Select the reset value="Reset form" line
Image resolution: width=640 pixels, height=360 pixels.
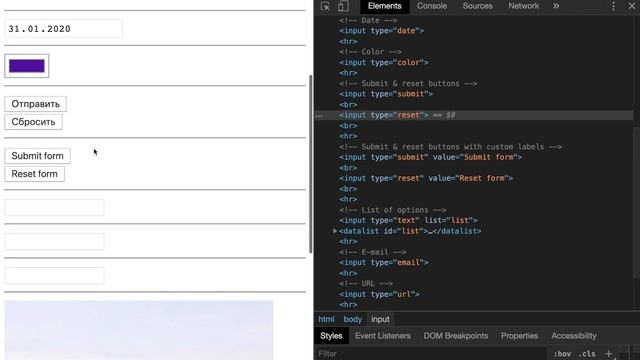(x=426, y=178)
